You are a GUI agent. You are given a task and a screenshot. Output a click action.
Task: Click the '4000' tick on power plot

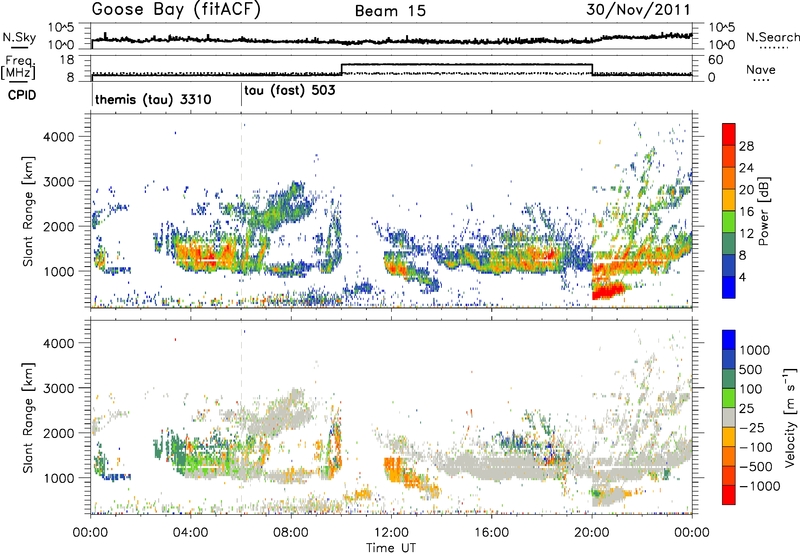[x=58, y=137]
